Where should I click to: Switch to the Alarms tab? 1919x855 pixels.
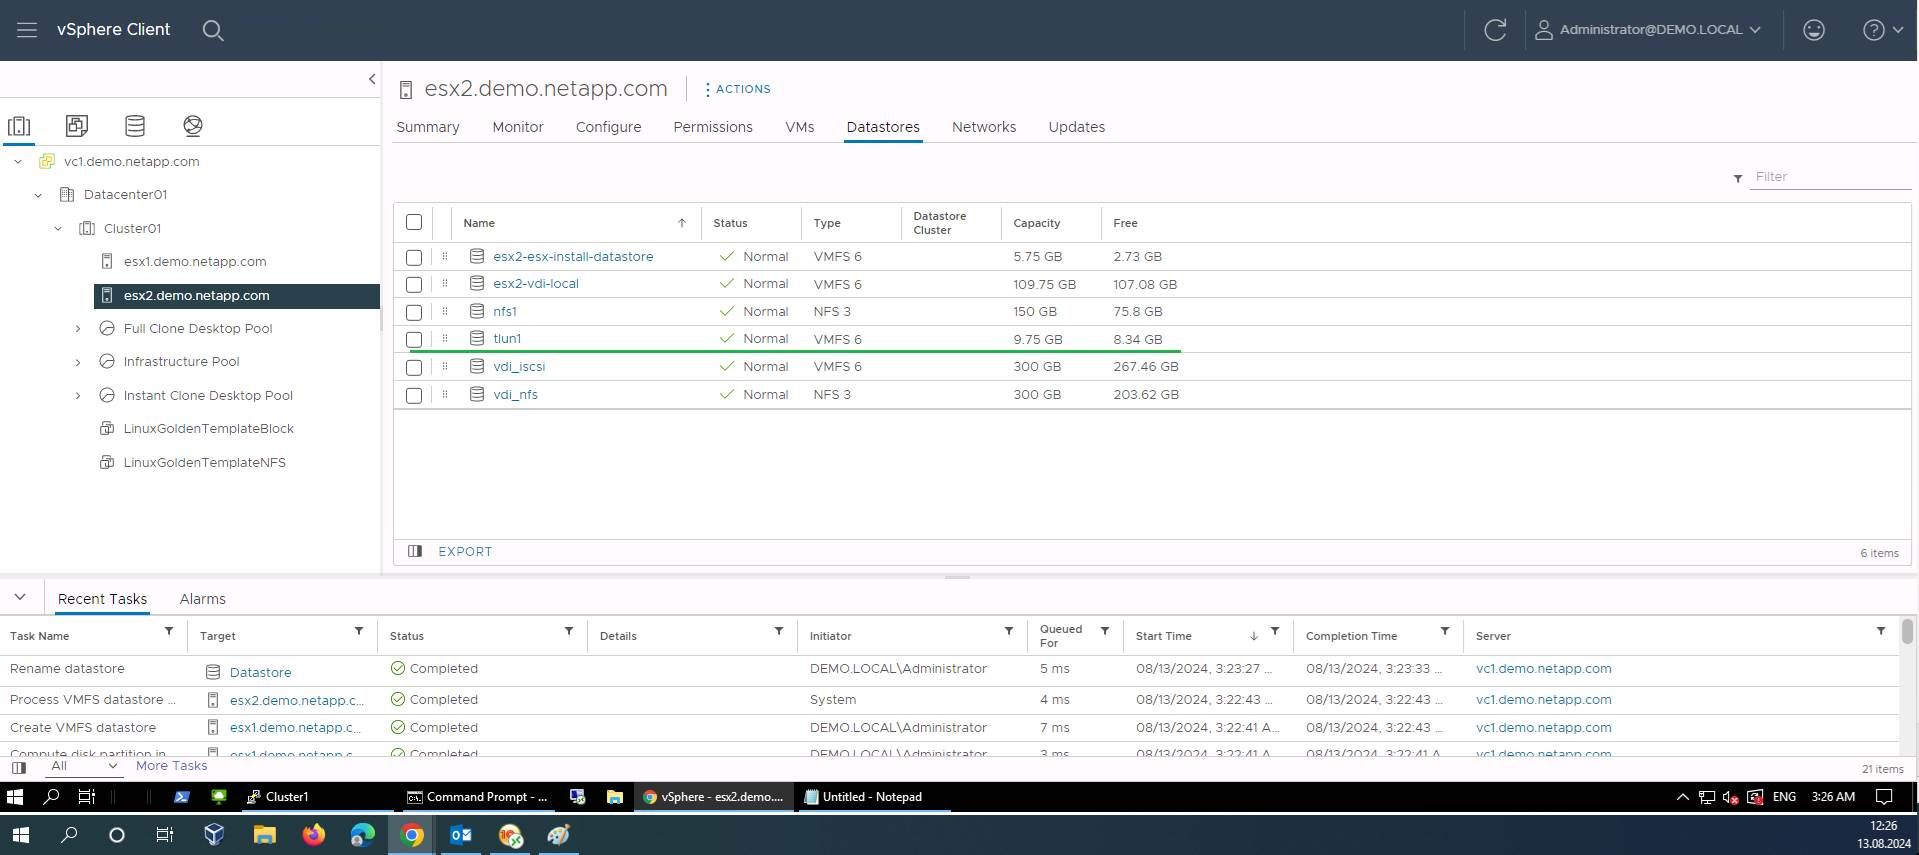click(202, 599)
